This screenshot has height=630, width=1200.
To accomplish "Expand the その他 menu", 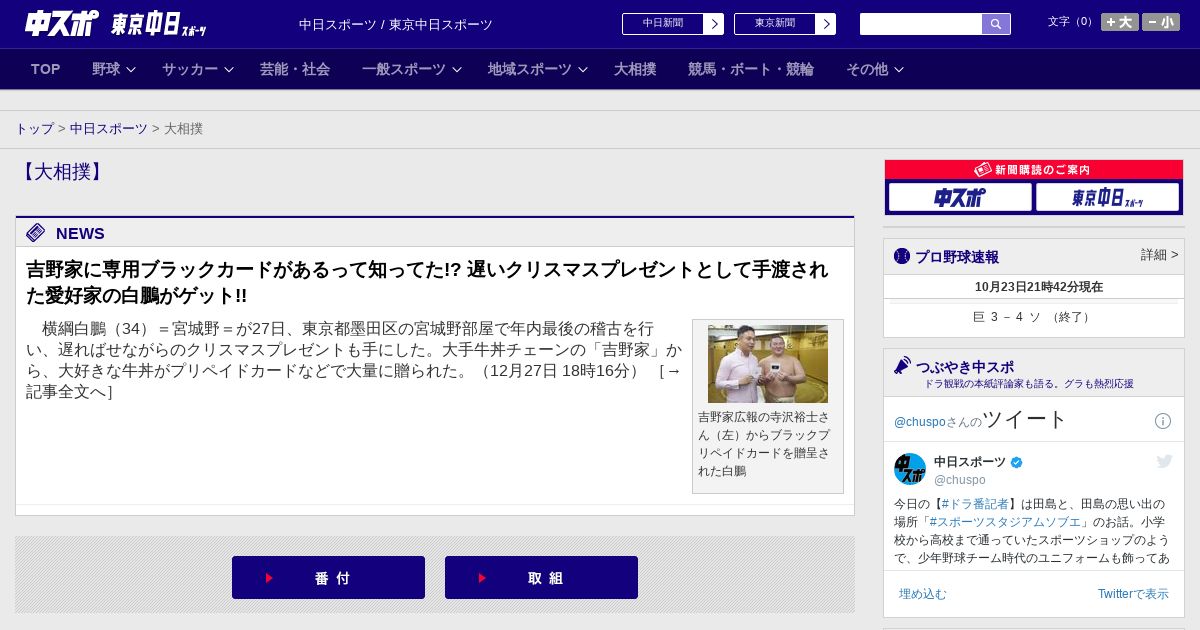I will point(875,69).
